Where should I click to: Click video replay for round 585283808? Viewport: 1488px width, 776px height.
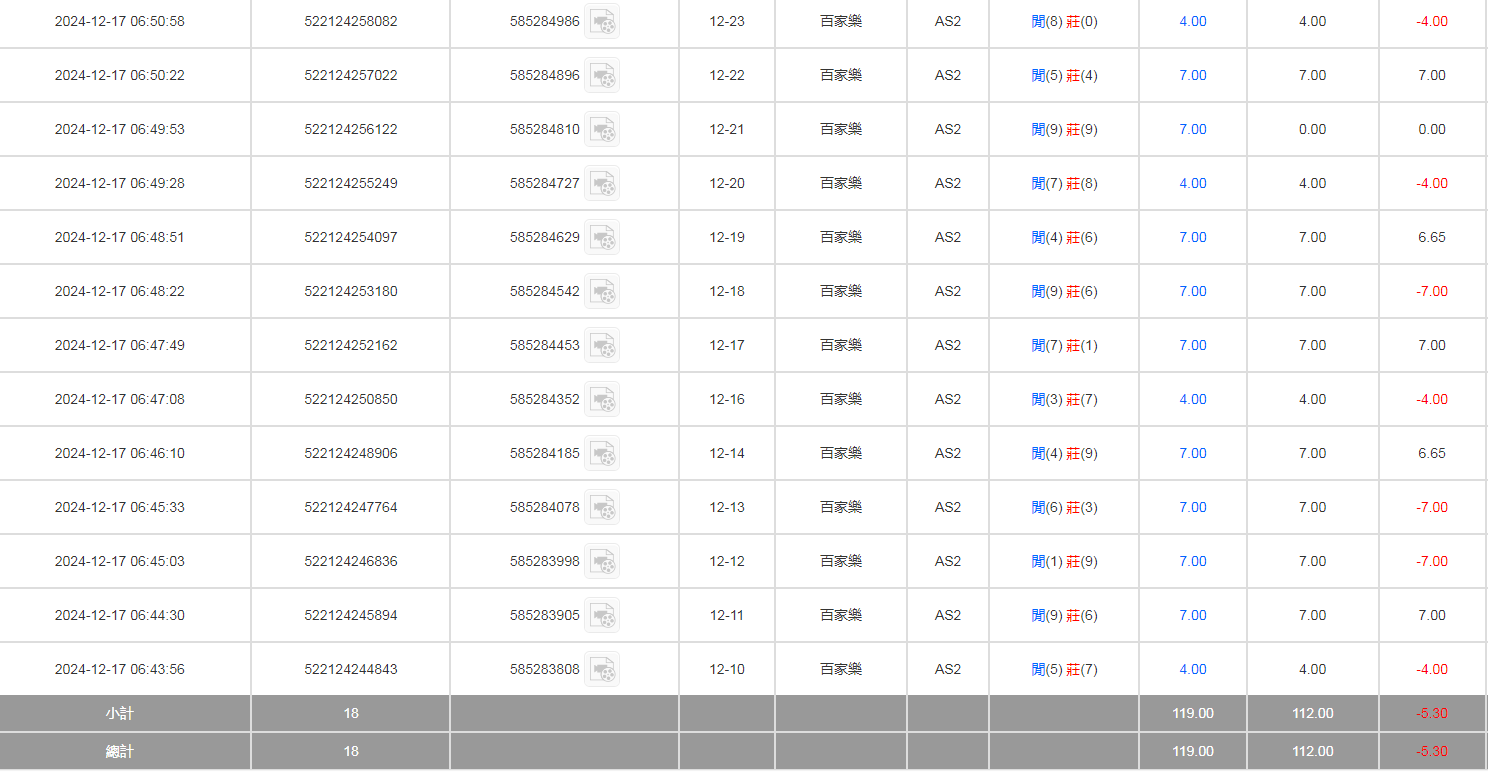[x=602, y=669]
